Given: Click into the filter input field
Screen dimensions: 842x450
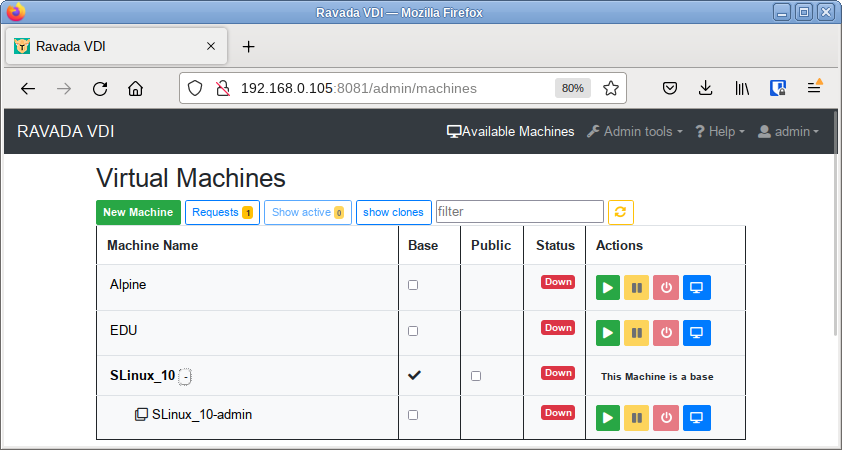Looking at the screenshot, I should (519, 212).
